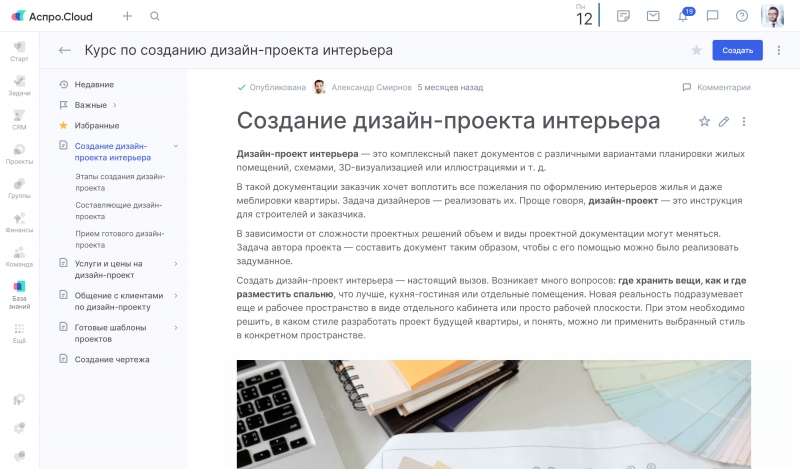The height and width of the screenshot is (469, 800).
Task: Open the user profile avatar
Action: (x=772, y=16)
